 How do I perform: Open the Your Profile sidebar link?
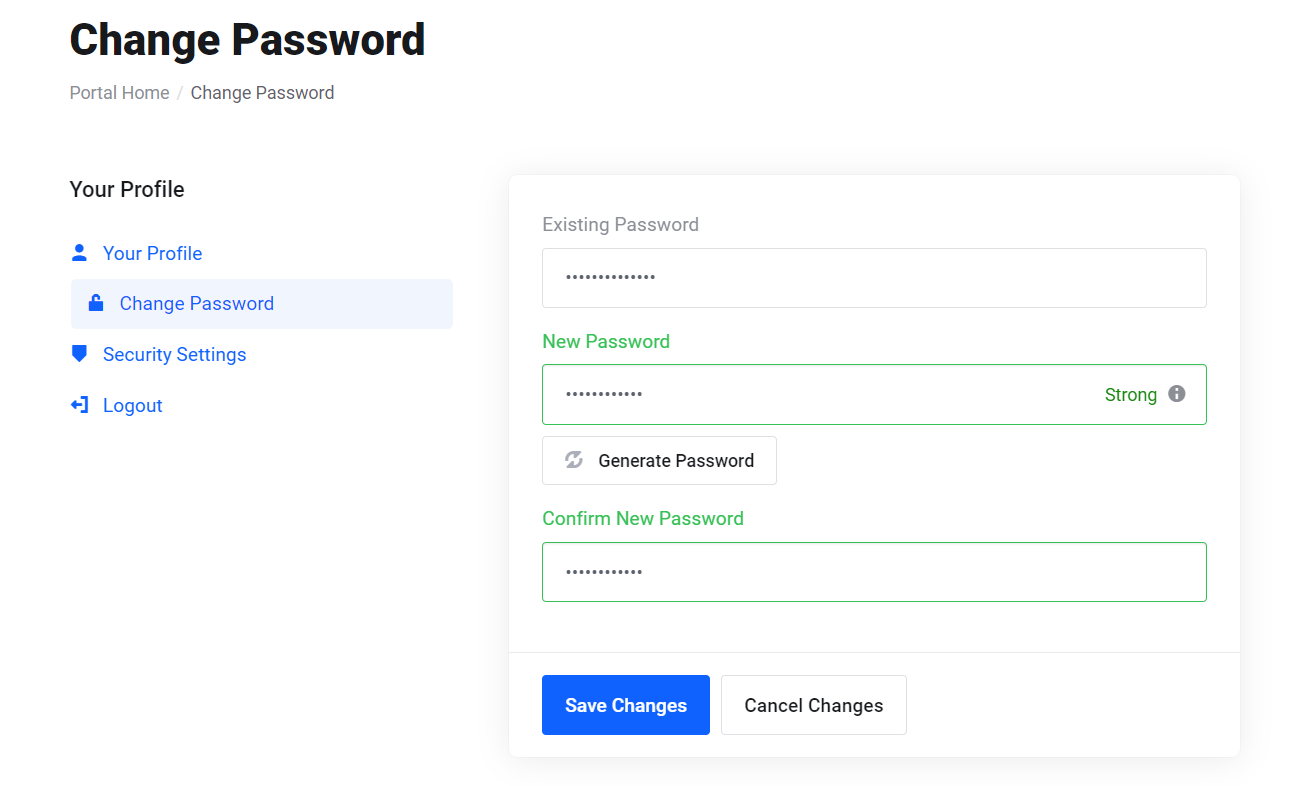[x=152, y=253]
